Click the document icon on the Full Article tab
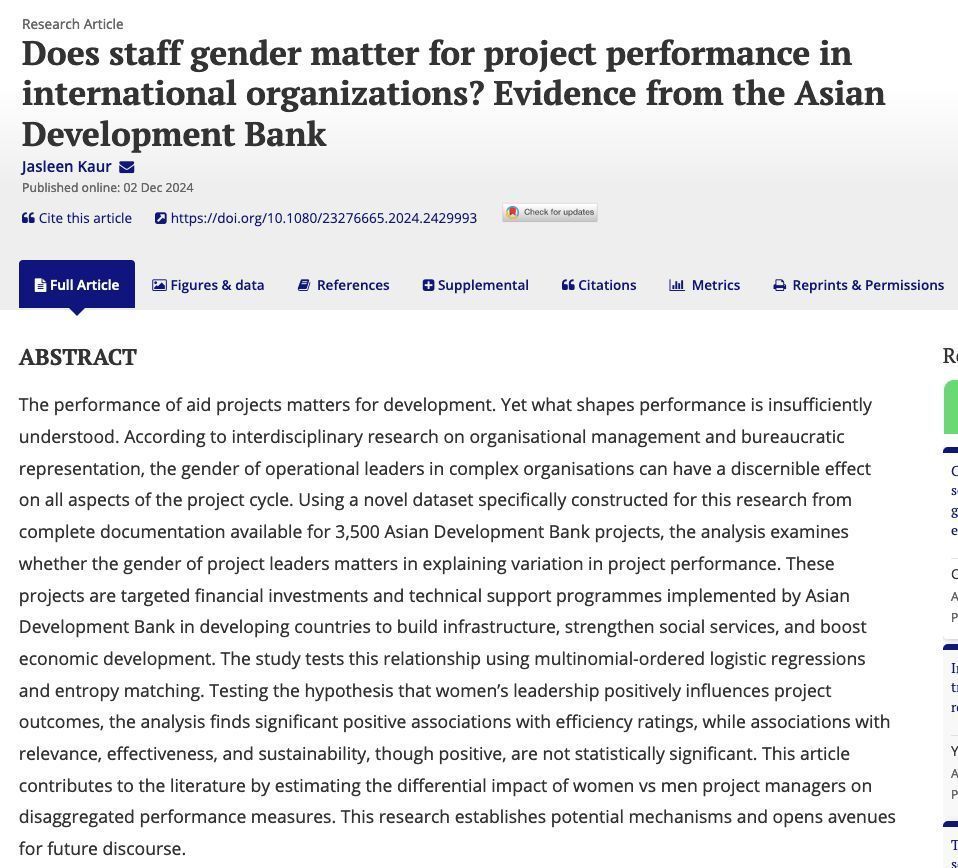 click(x=40, y=285)
